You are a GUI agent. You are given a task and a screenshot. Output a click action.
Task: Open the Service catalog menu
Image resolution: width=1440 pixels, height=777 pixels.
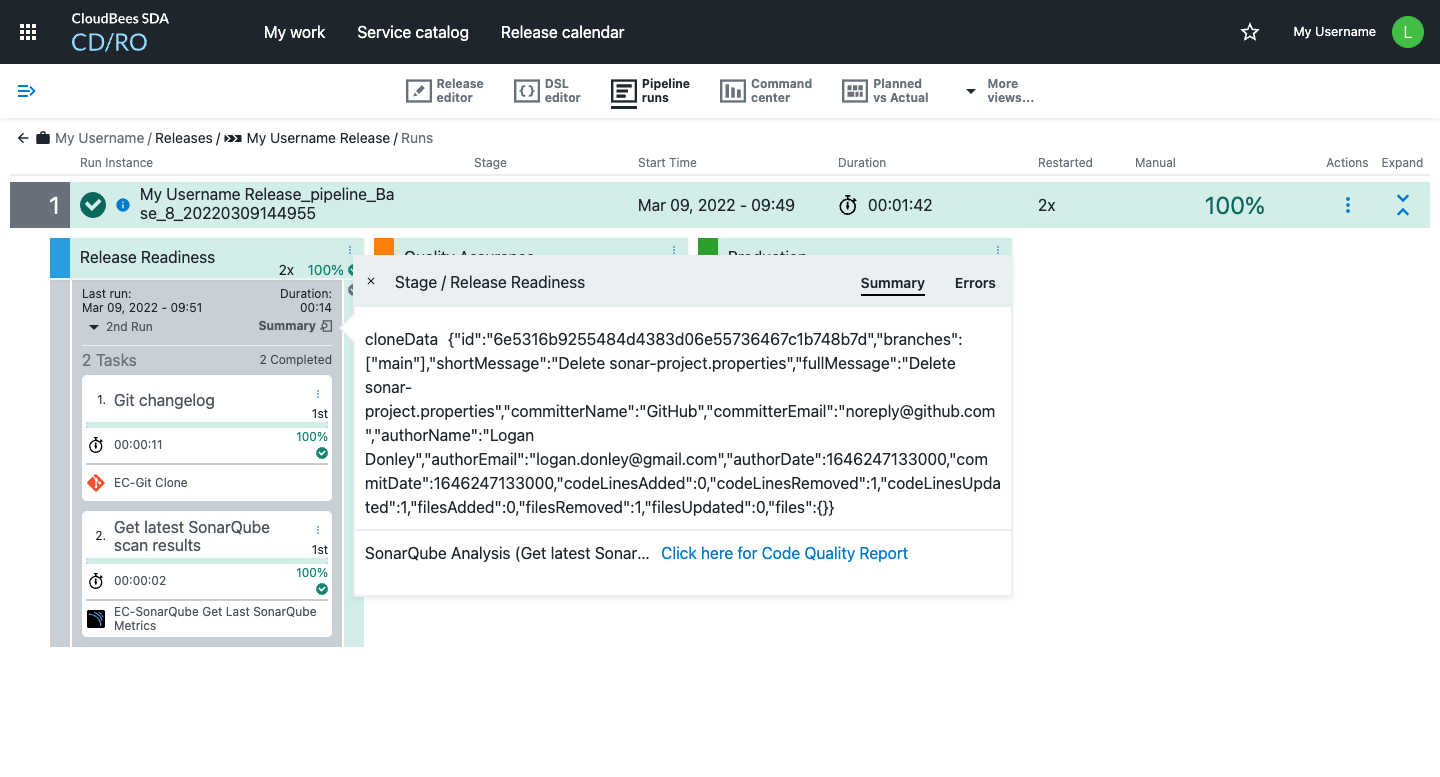[x=413, y=31]
